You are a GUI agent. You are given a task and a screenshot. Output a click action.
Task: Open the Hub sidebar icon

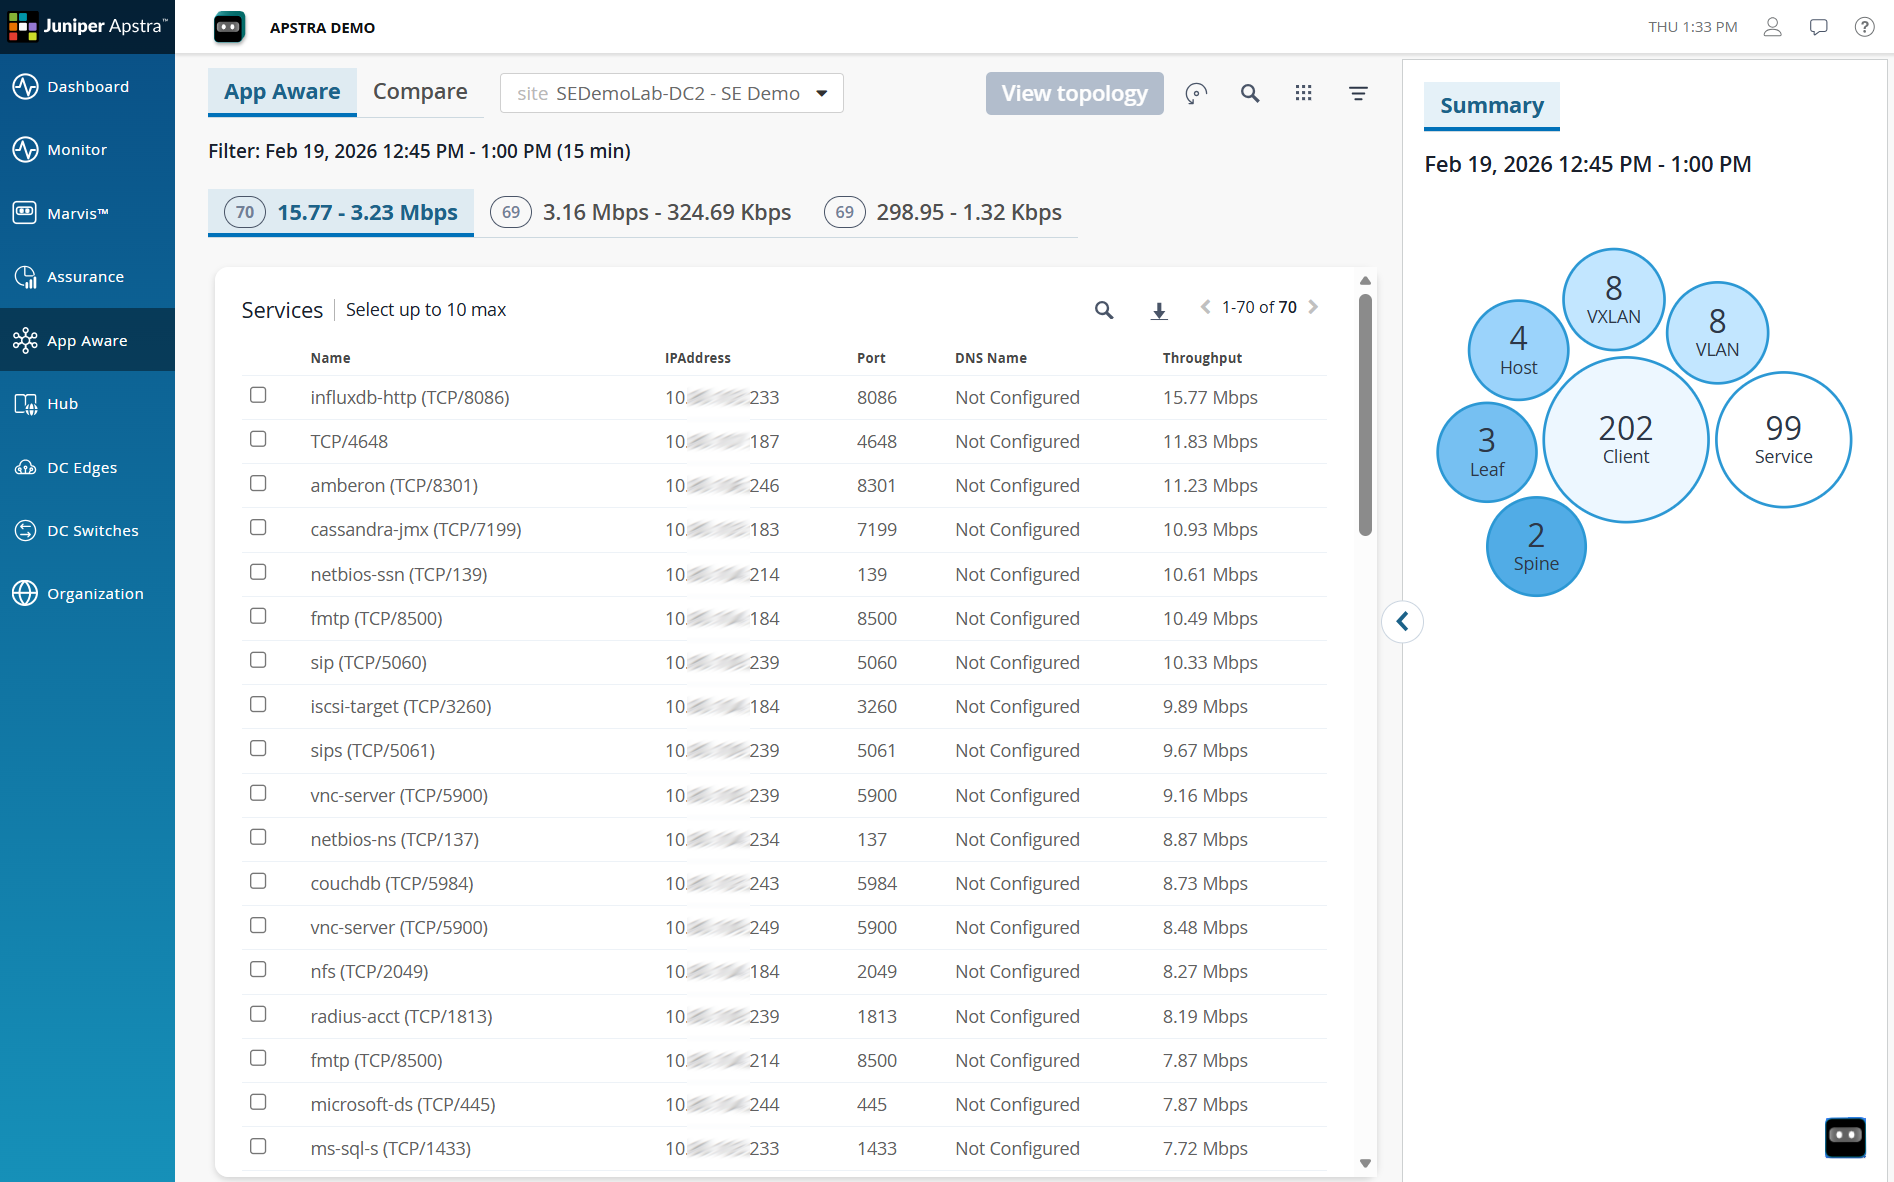point(25,404)
